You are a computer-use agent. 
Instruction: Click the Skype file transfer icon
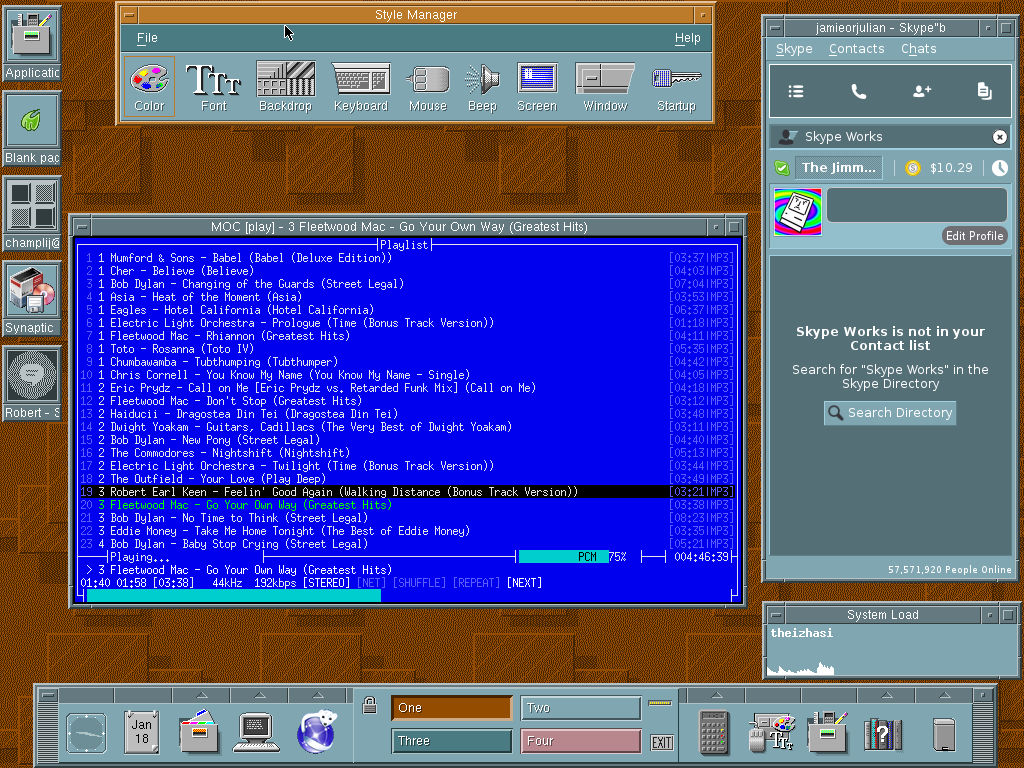[984, 91]
